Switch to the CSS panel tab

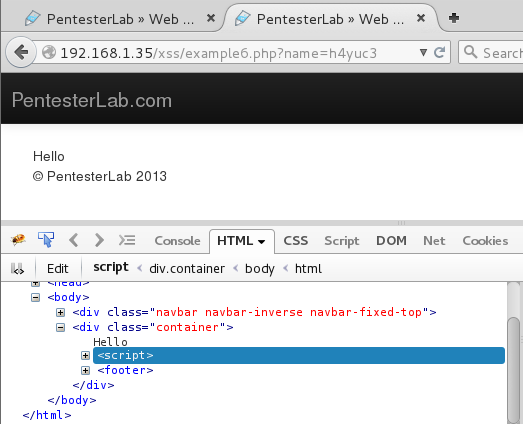coord(296,241)
